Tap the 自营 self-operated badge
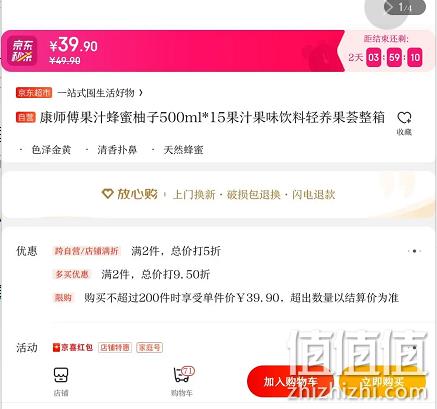The height and width of the screenshot is (409, 437). pos(25,117)
